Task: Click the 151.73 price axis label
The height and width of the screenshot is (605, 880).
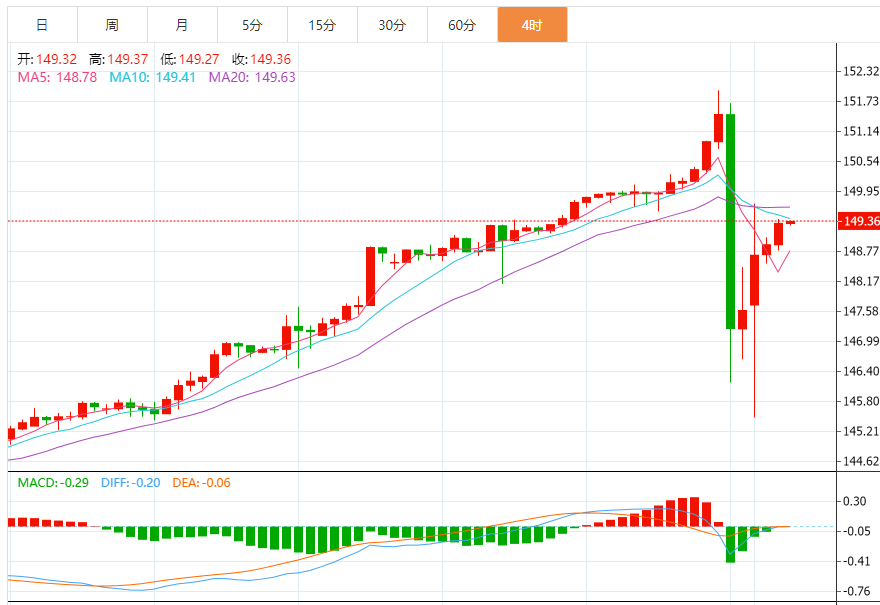Action: coord(861,101)
